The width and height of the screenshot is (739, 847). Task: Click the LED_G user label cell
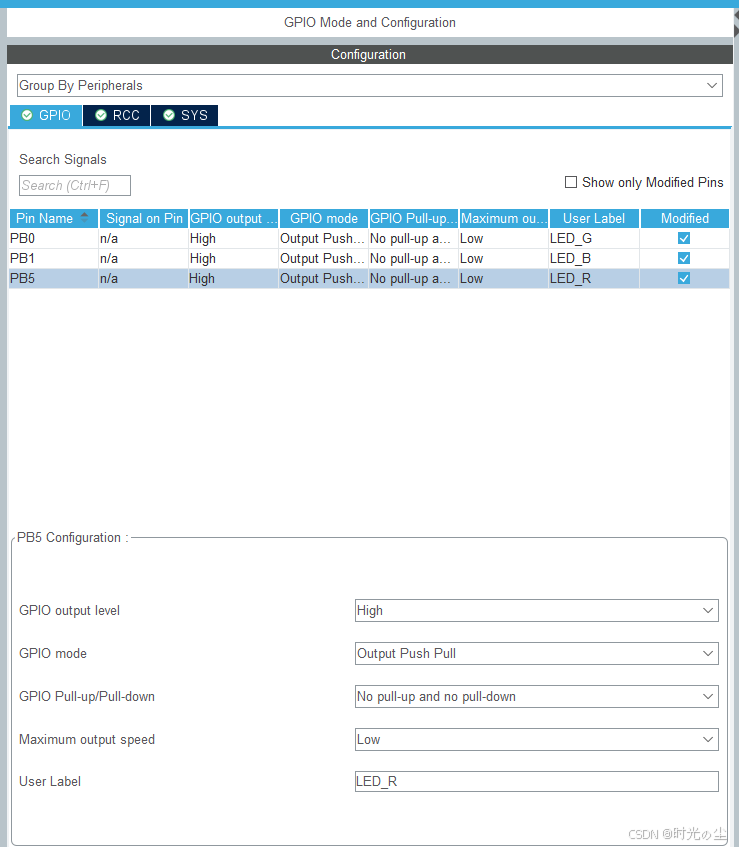click(x=594, y=238)
